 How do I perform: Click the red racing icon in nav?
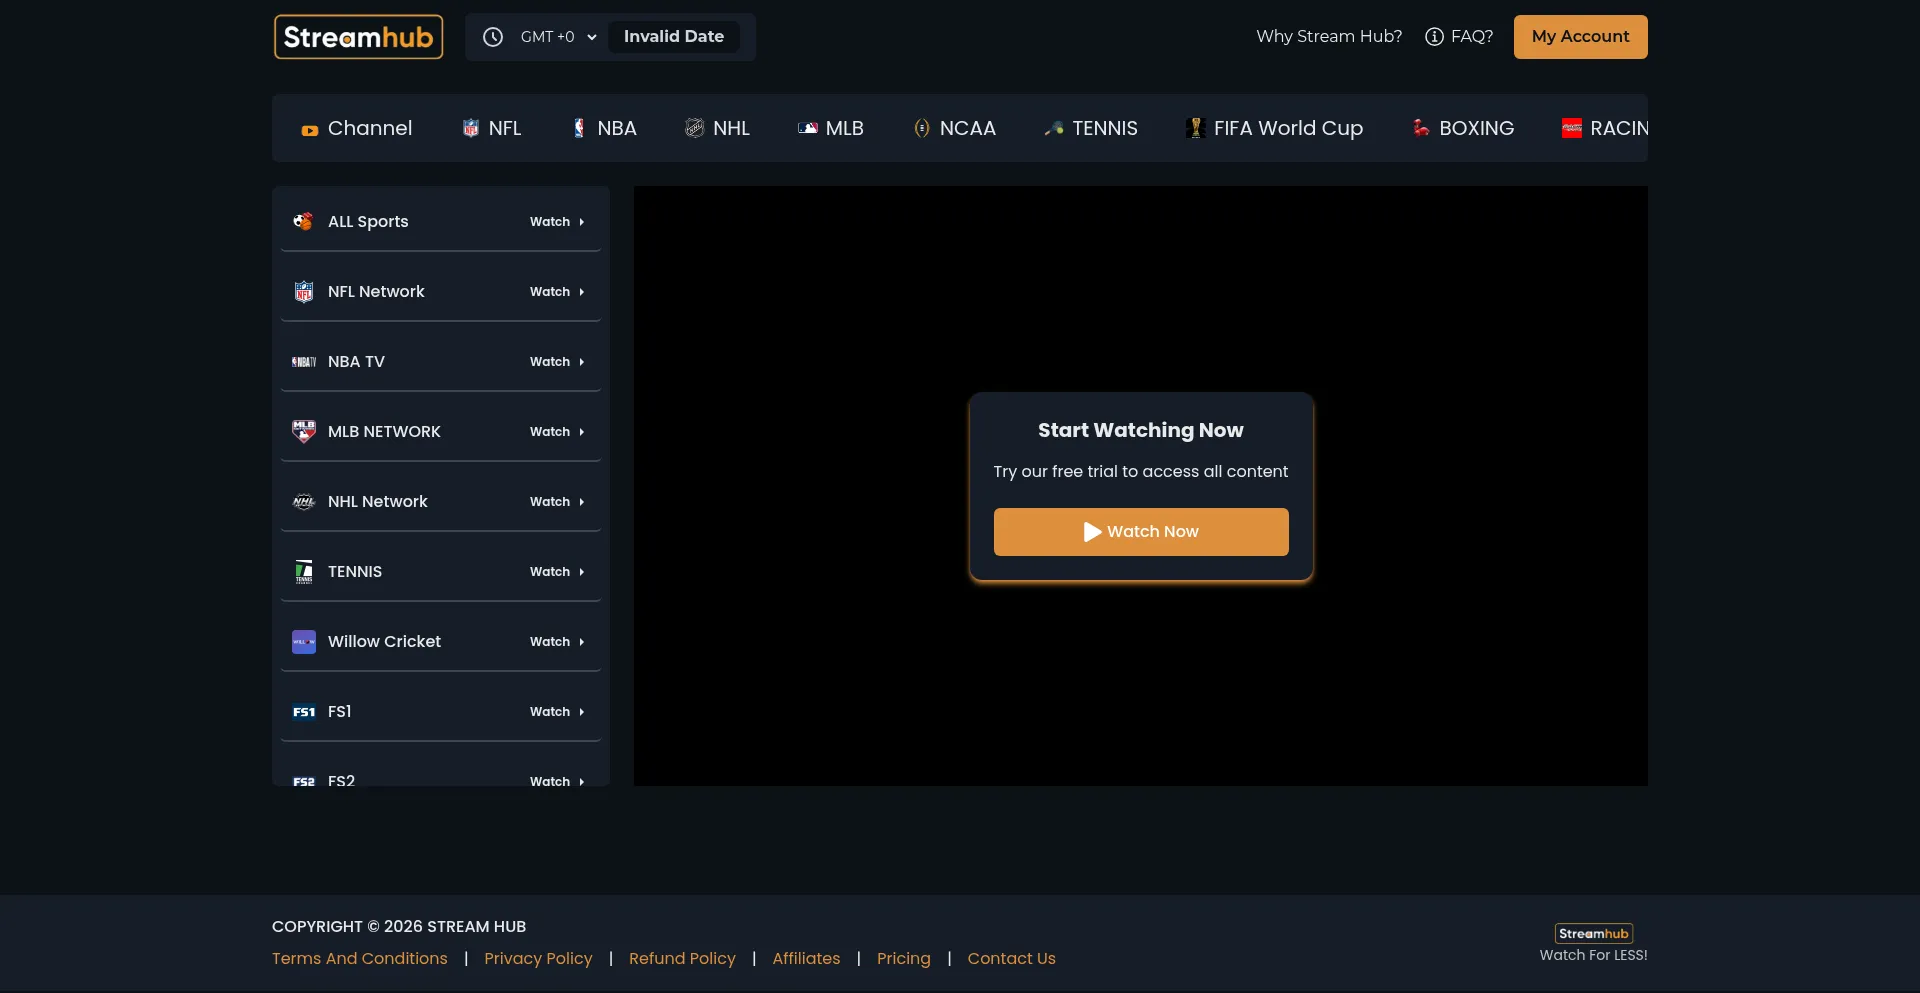(1572, 128)
